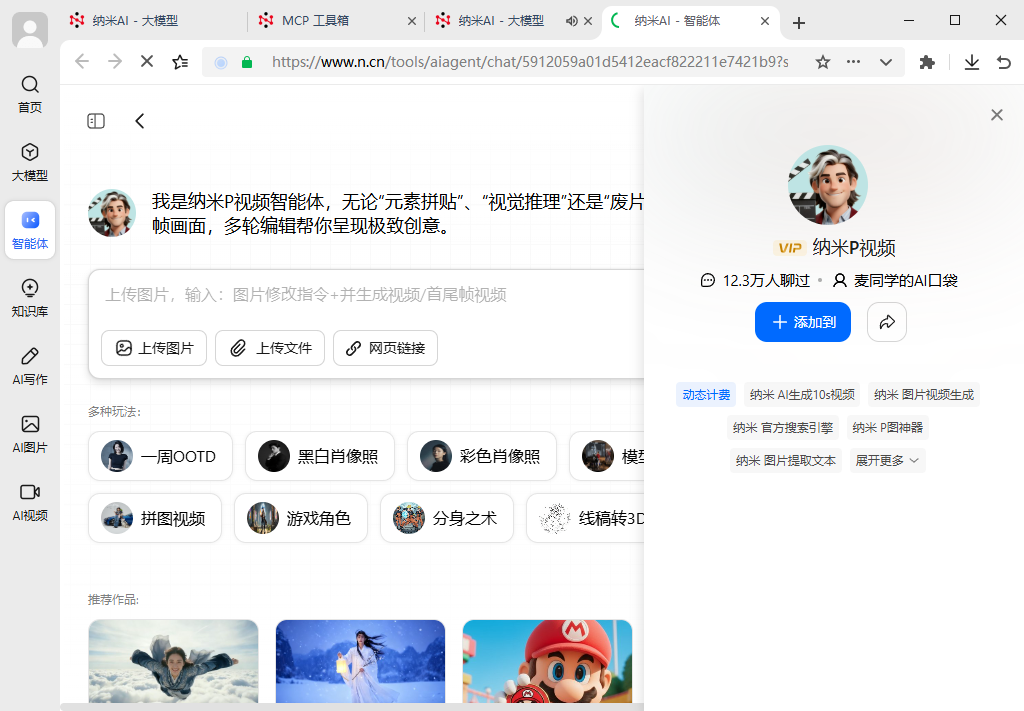The height and width of the screenshot is (711, 1024).
Task: Open the woman in snow thumbnail
Action: pos(360,661)
